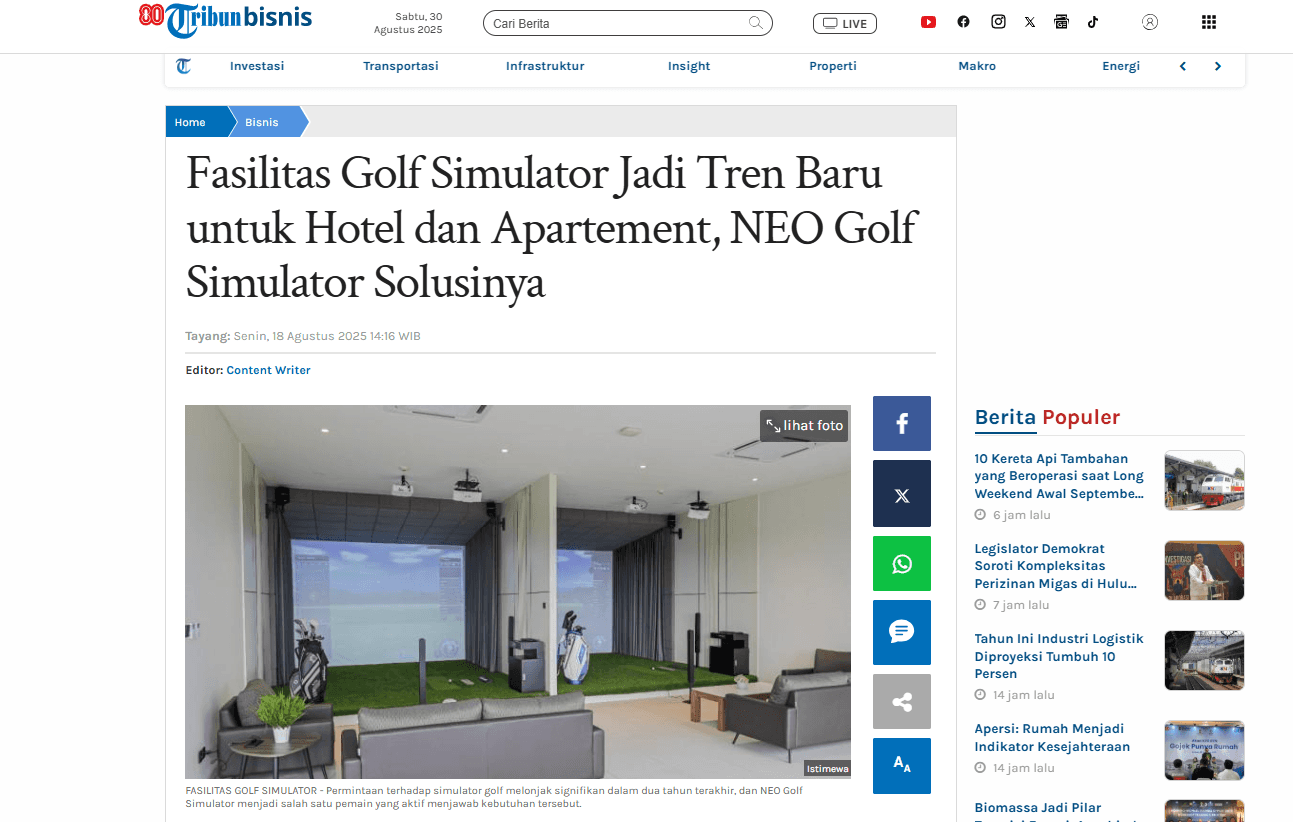Click the train thumbnail for Kereta Api article
This screenshot has width=1293, height=822.
[1205, 480]
